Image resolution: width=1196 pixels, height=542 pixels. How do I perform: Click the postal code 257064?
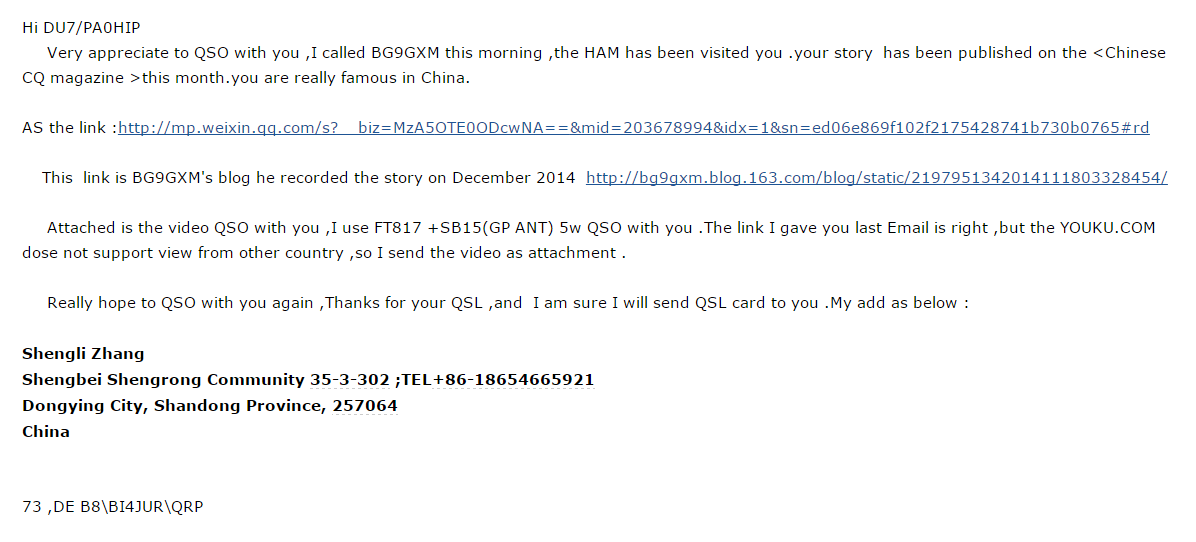pyautogui.click(x=365, y=406)
